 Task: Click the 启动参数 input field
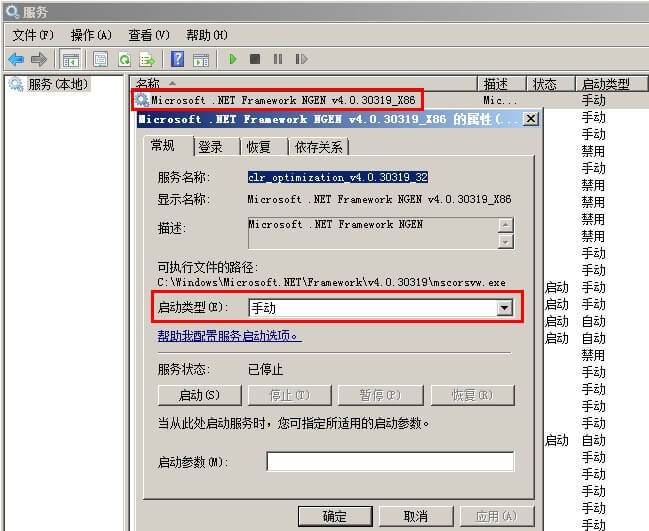click(390, 462)
